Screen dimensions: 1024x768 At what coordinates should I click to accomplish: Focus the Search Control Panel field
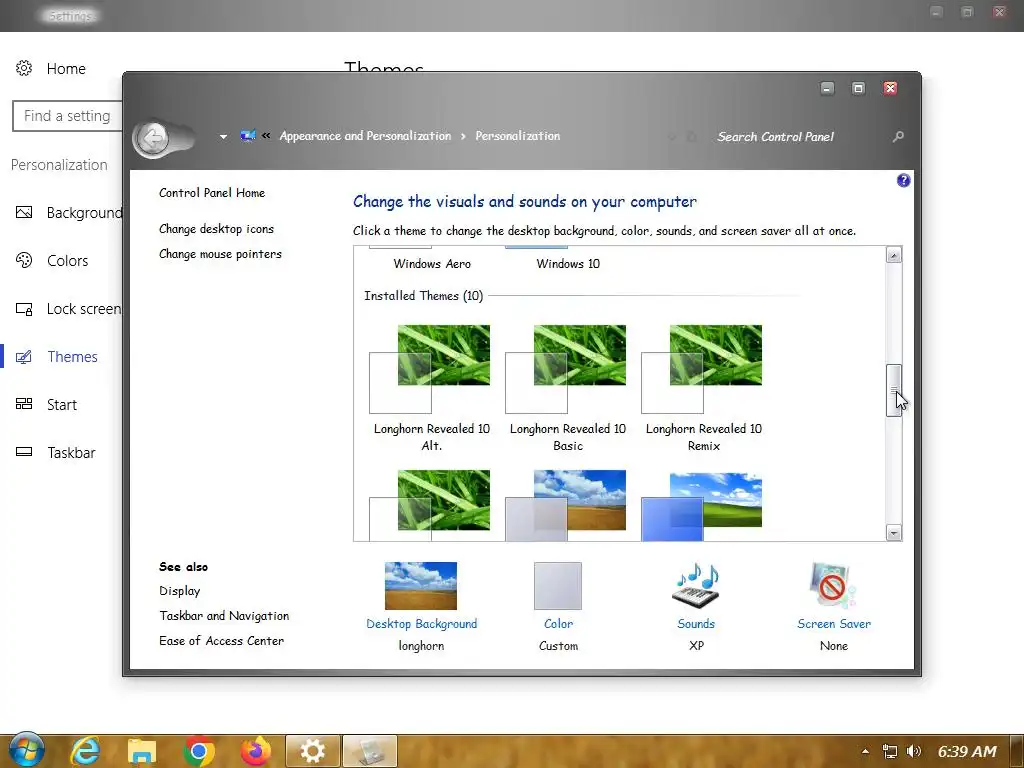[x=775, y=136]
